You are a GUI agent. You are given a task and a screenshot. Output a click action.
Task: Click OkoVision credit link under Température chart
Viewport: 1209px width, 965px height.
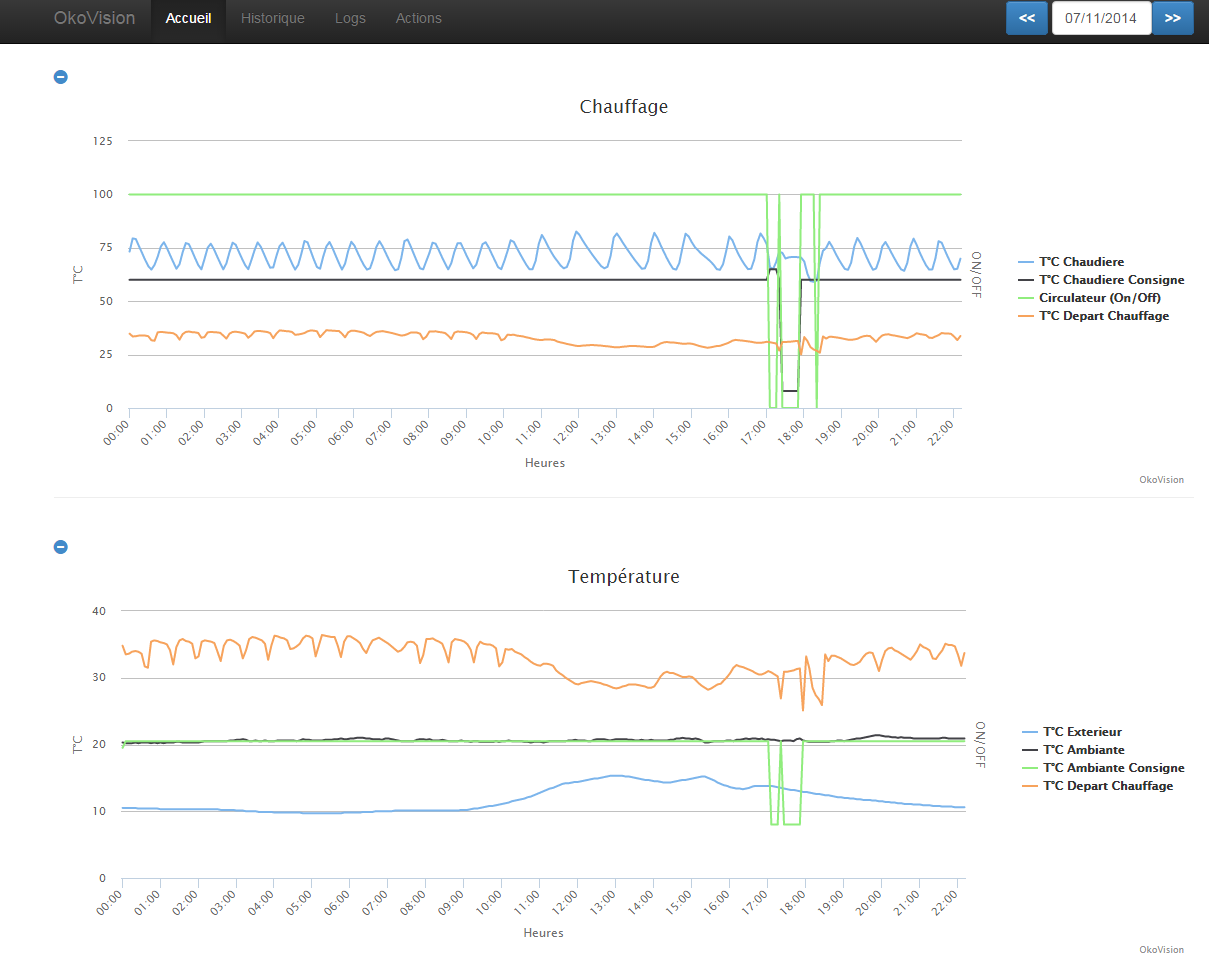(x=1161, y=950)
